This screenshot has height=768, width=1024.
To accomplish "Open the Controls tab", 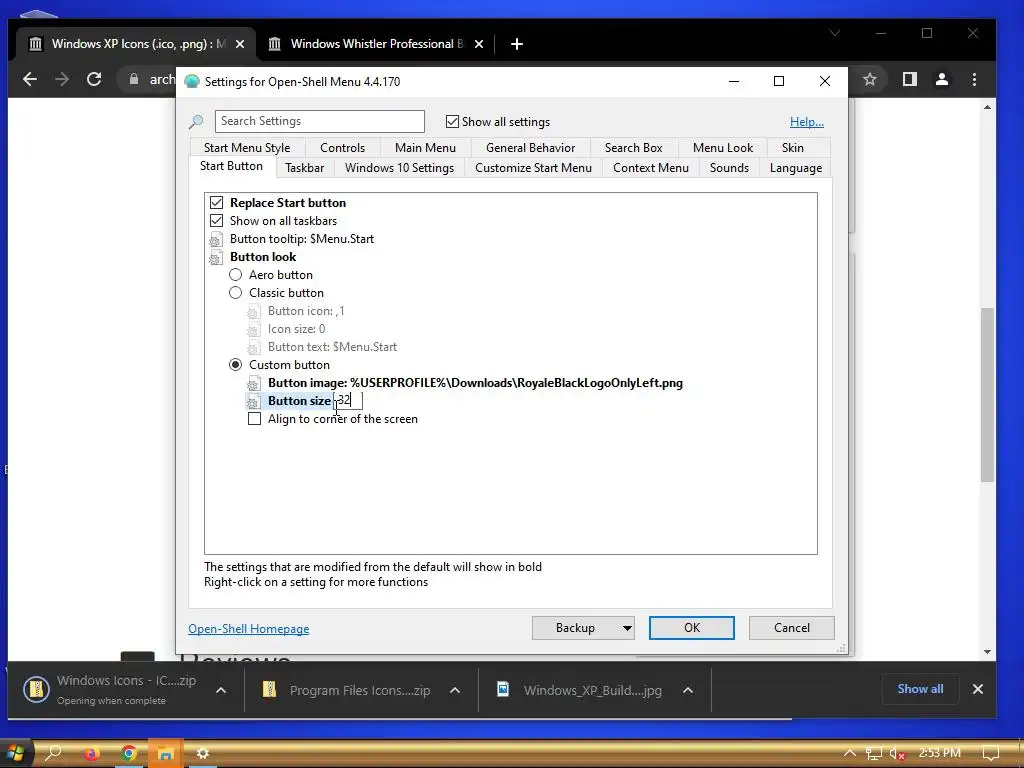I will (342, 148).
